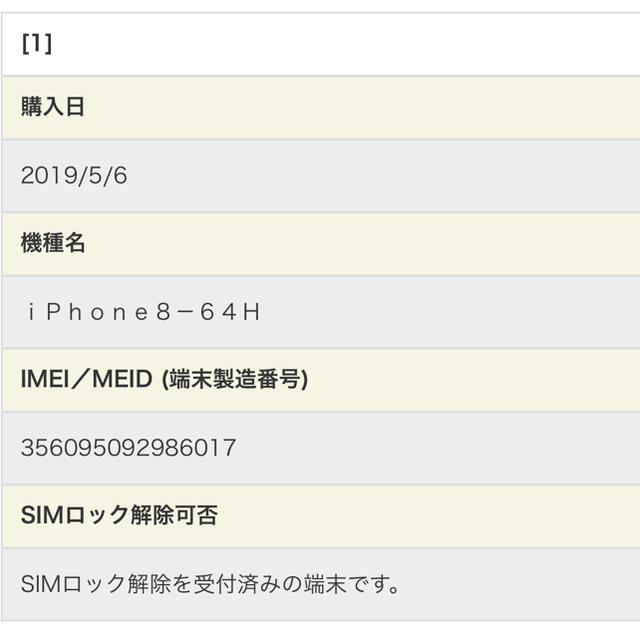Click the iPhone8-64H model name value

pos(143,312)
